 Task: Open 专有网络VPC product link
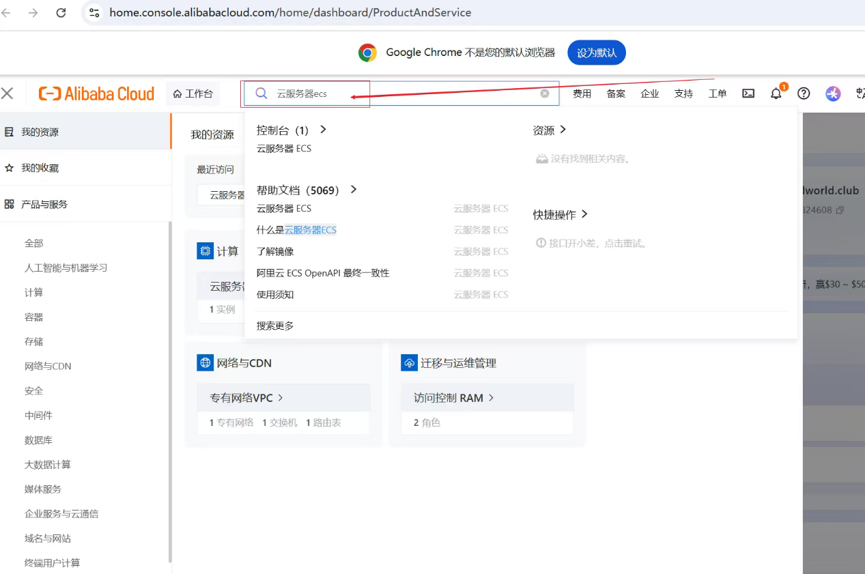click(246, 398)
